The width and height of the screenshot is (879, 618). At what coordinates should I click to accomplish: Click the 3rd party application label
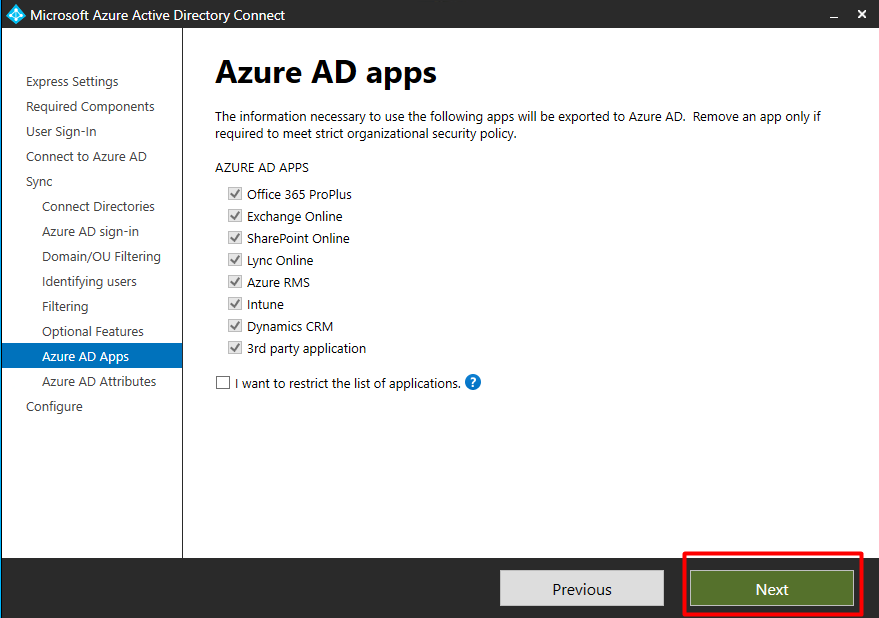(x=307, y=349)
